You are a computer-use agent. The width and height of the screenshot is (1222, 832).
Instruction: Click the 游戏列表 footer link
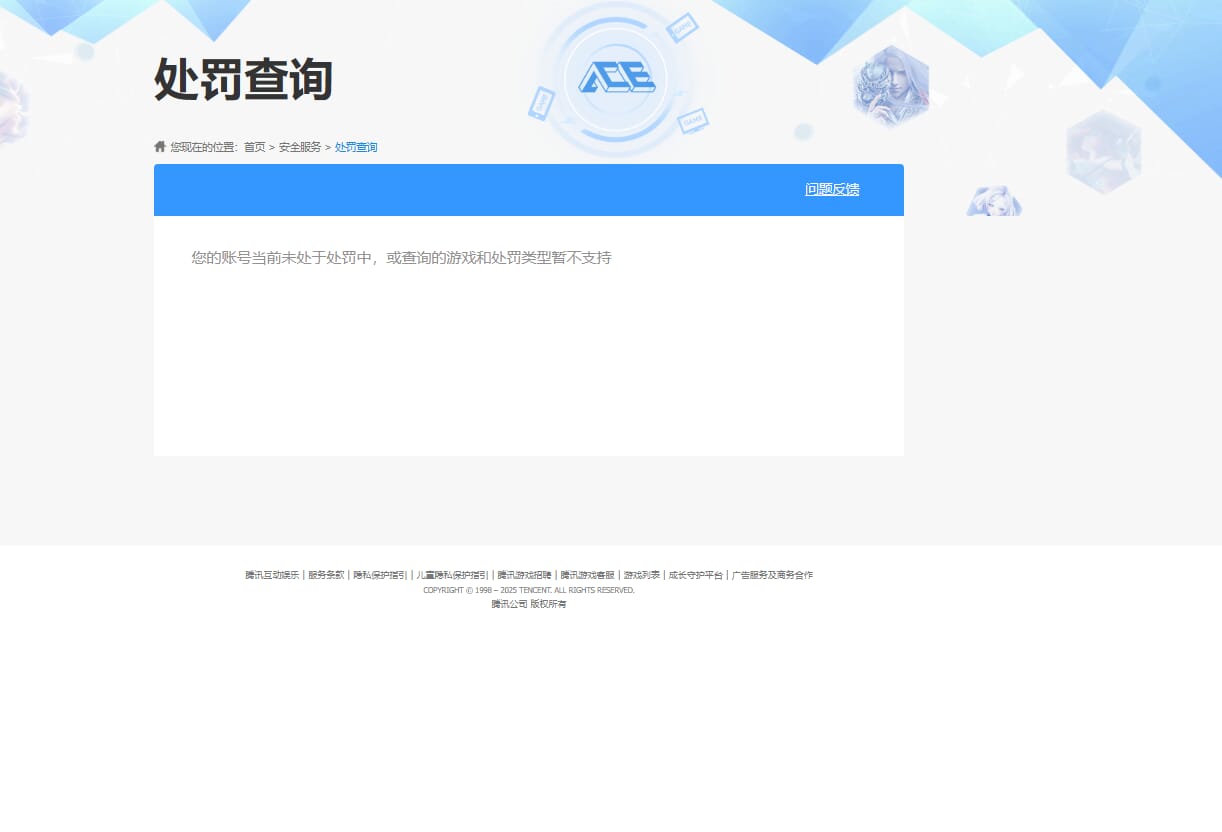(x=640, y=574)
